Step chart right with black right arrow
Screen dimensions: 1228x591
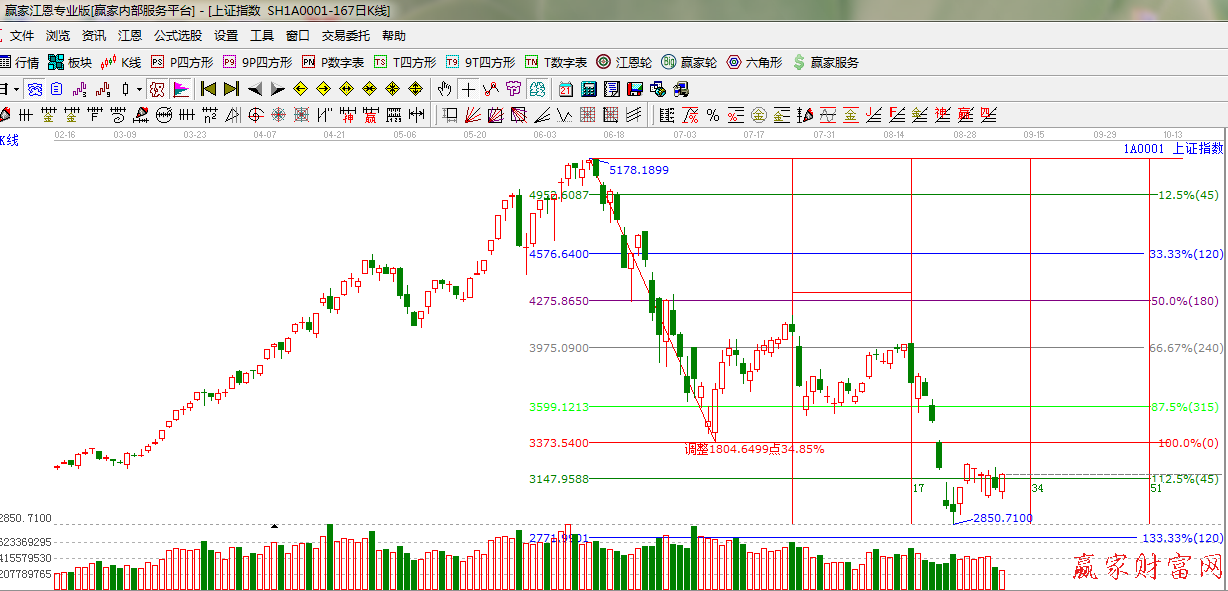(278, 89)
